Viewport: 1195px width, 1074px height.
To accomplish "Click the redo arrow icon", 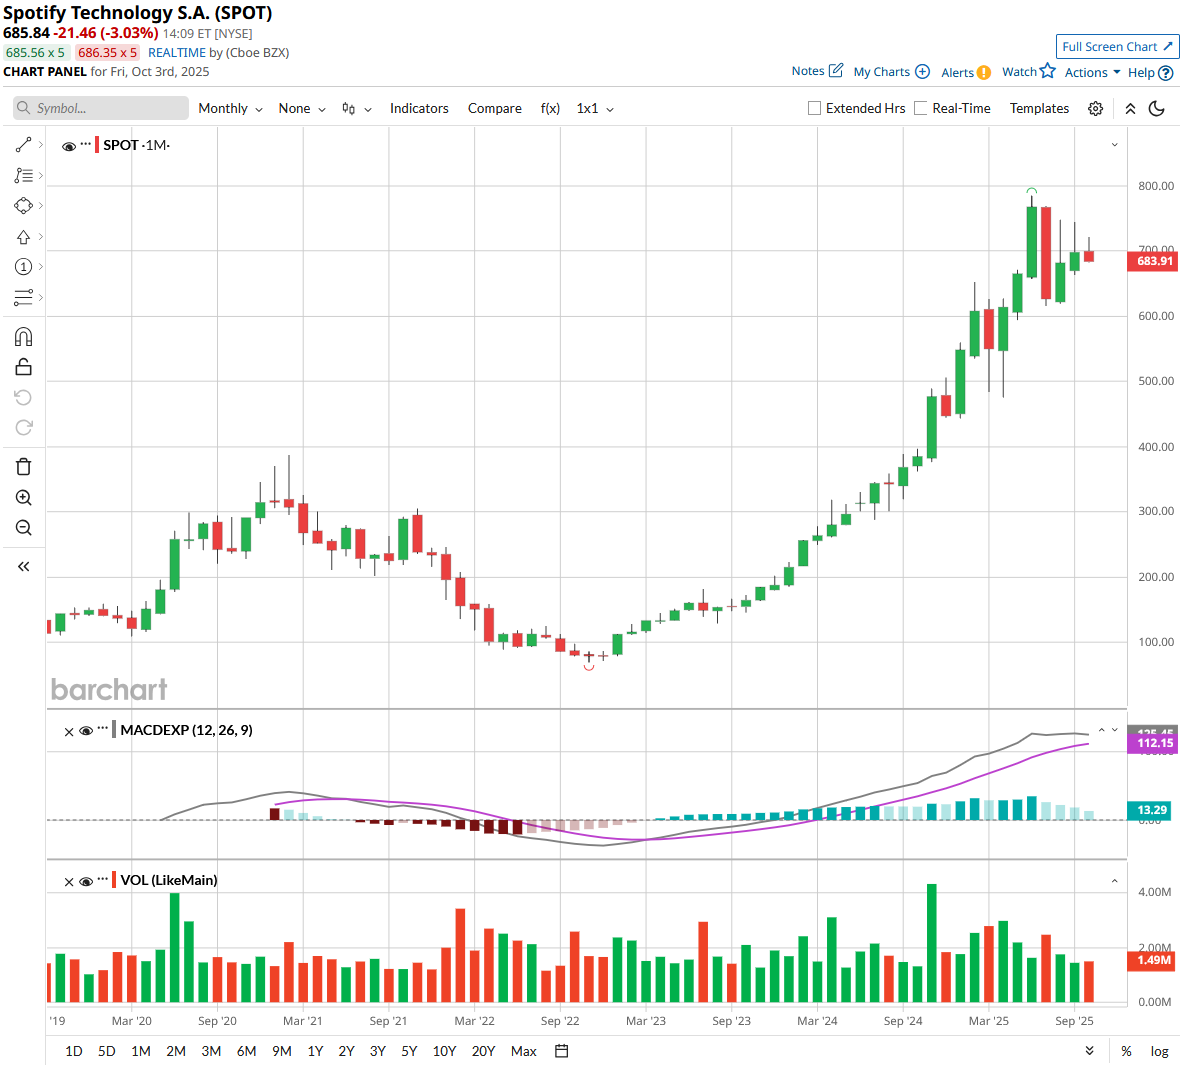I will coord(24,428).
